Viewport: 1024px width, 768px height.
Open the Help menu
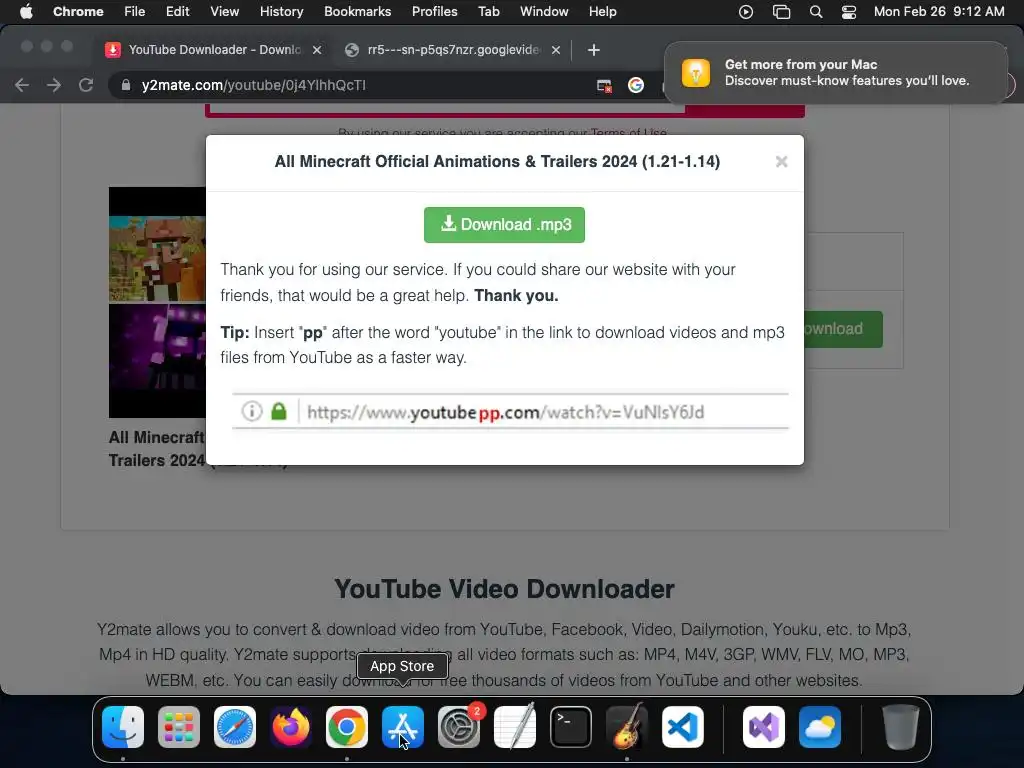click(602, 12)
